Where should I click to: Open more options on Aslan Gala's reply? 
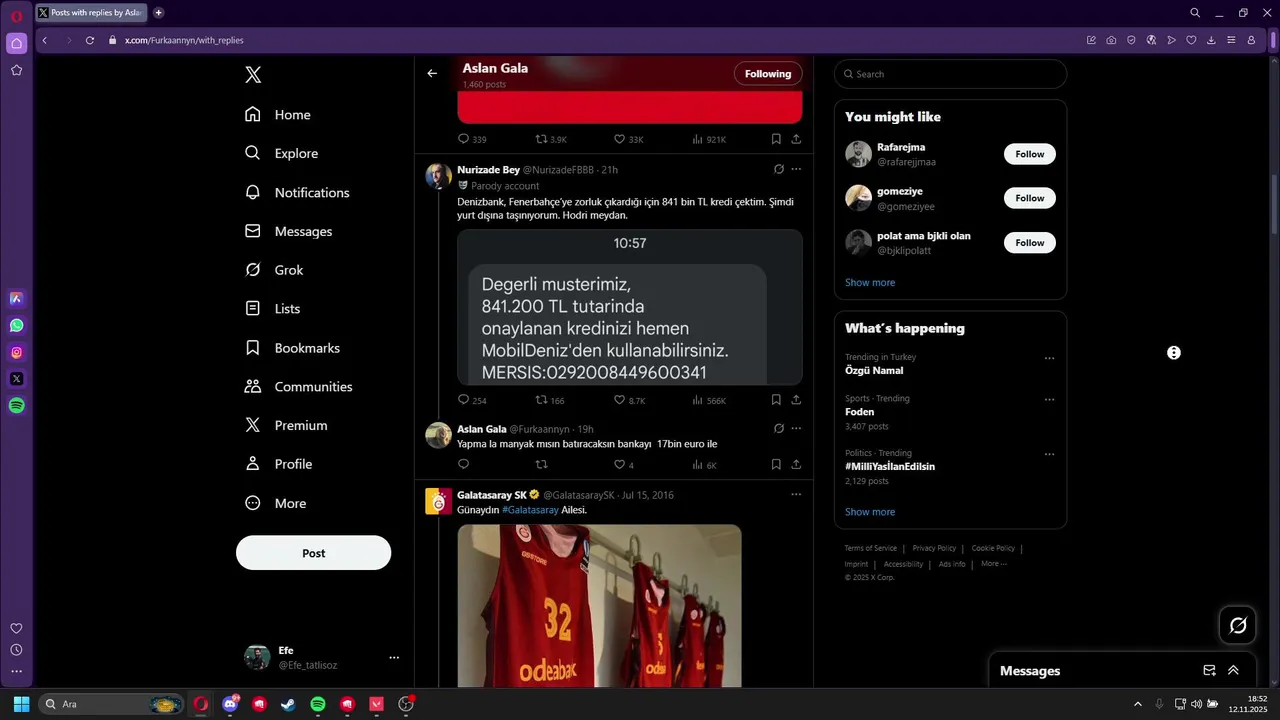796,428
